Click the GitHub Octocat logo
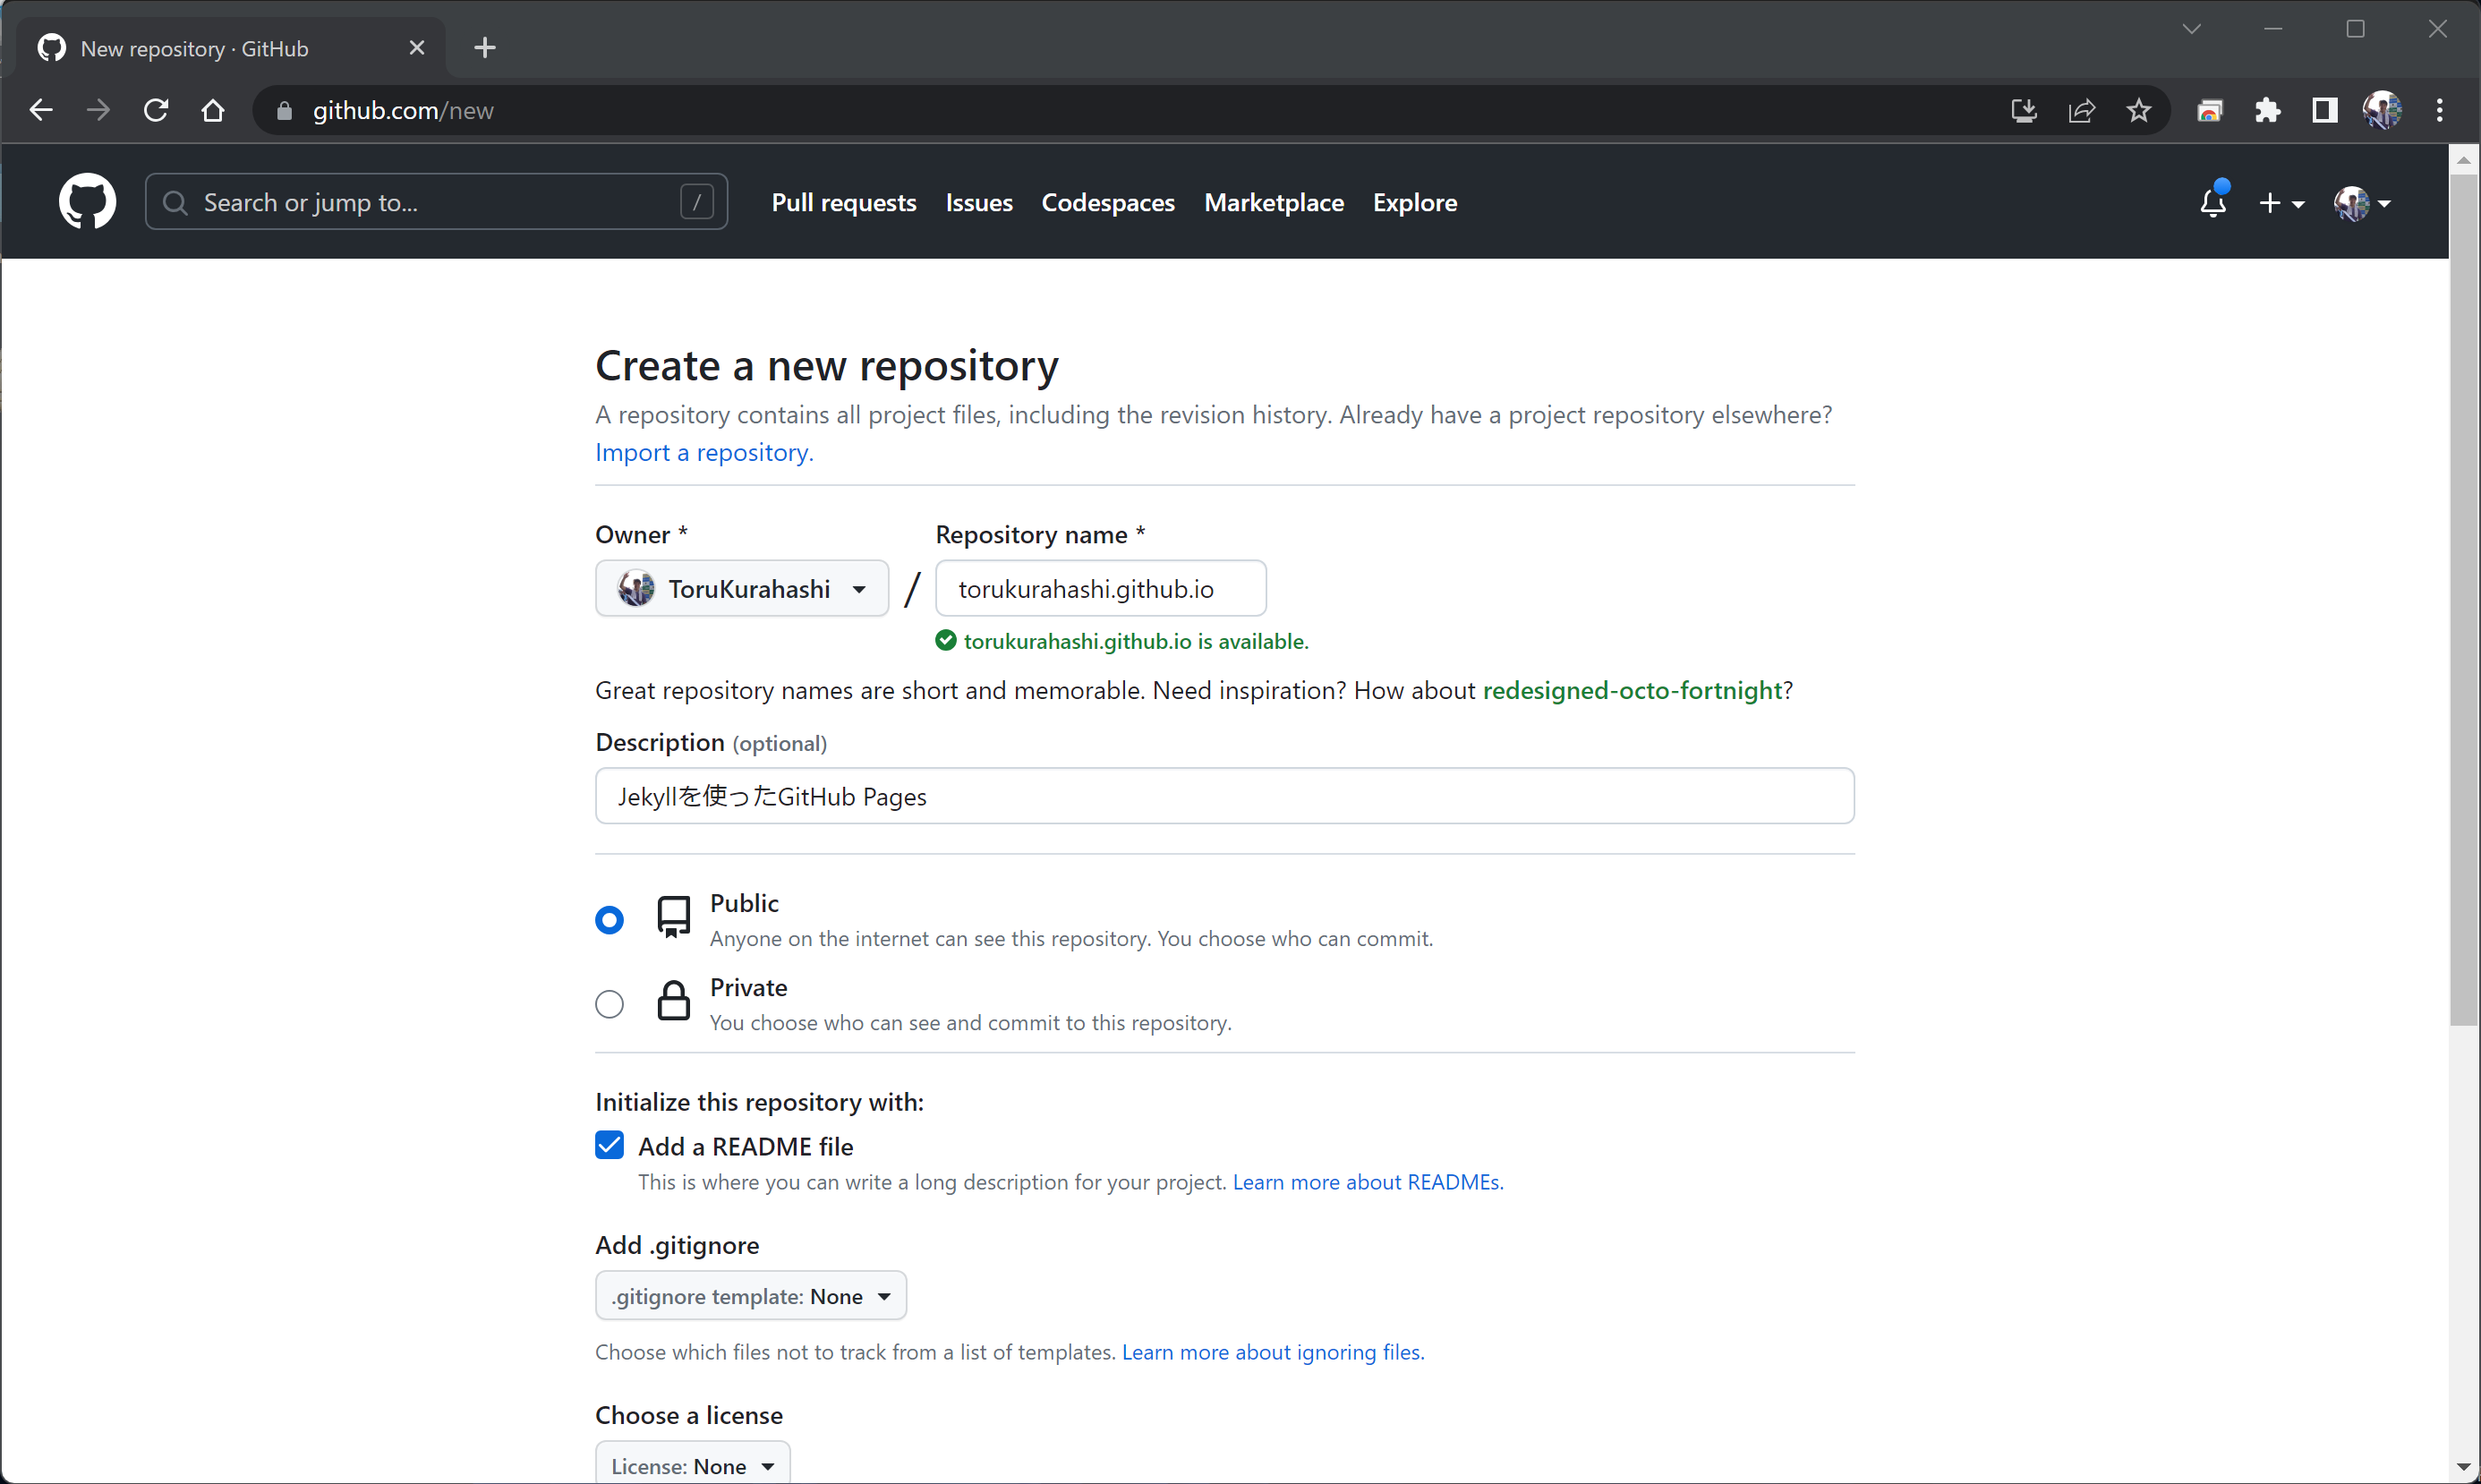2481x1484 pixels. click(x=87, y=202)
